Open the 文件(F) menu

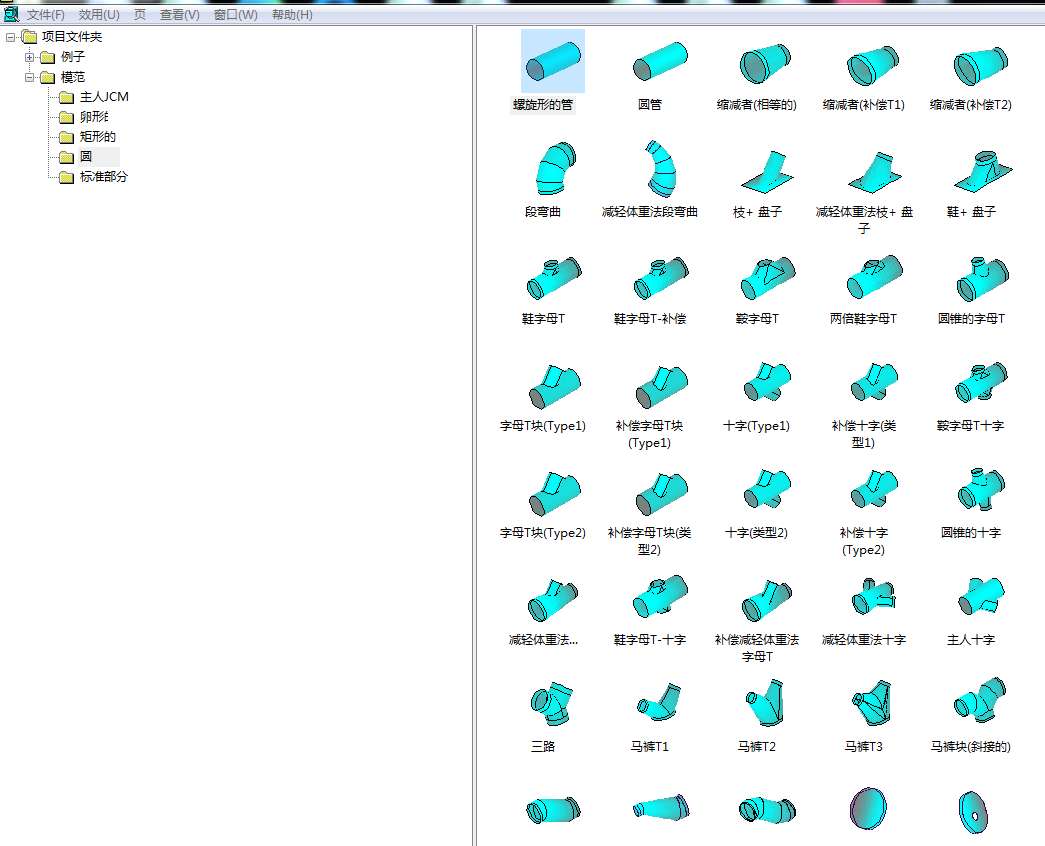pyautogui.click(x=45, y=15)
